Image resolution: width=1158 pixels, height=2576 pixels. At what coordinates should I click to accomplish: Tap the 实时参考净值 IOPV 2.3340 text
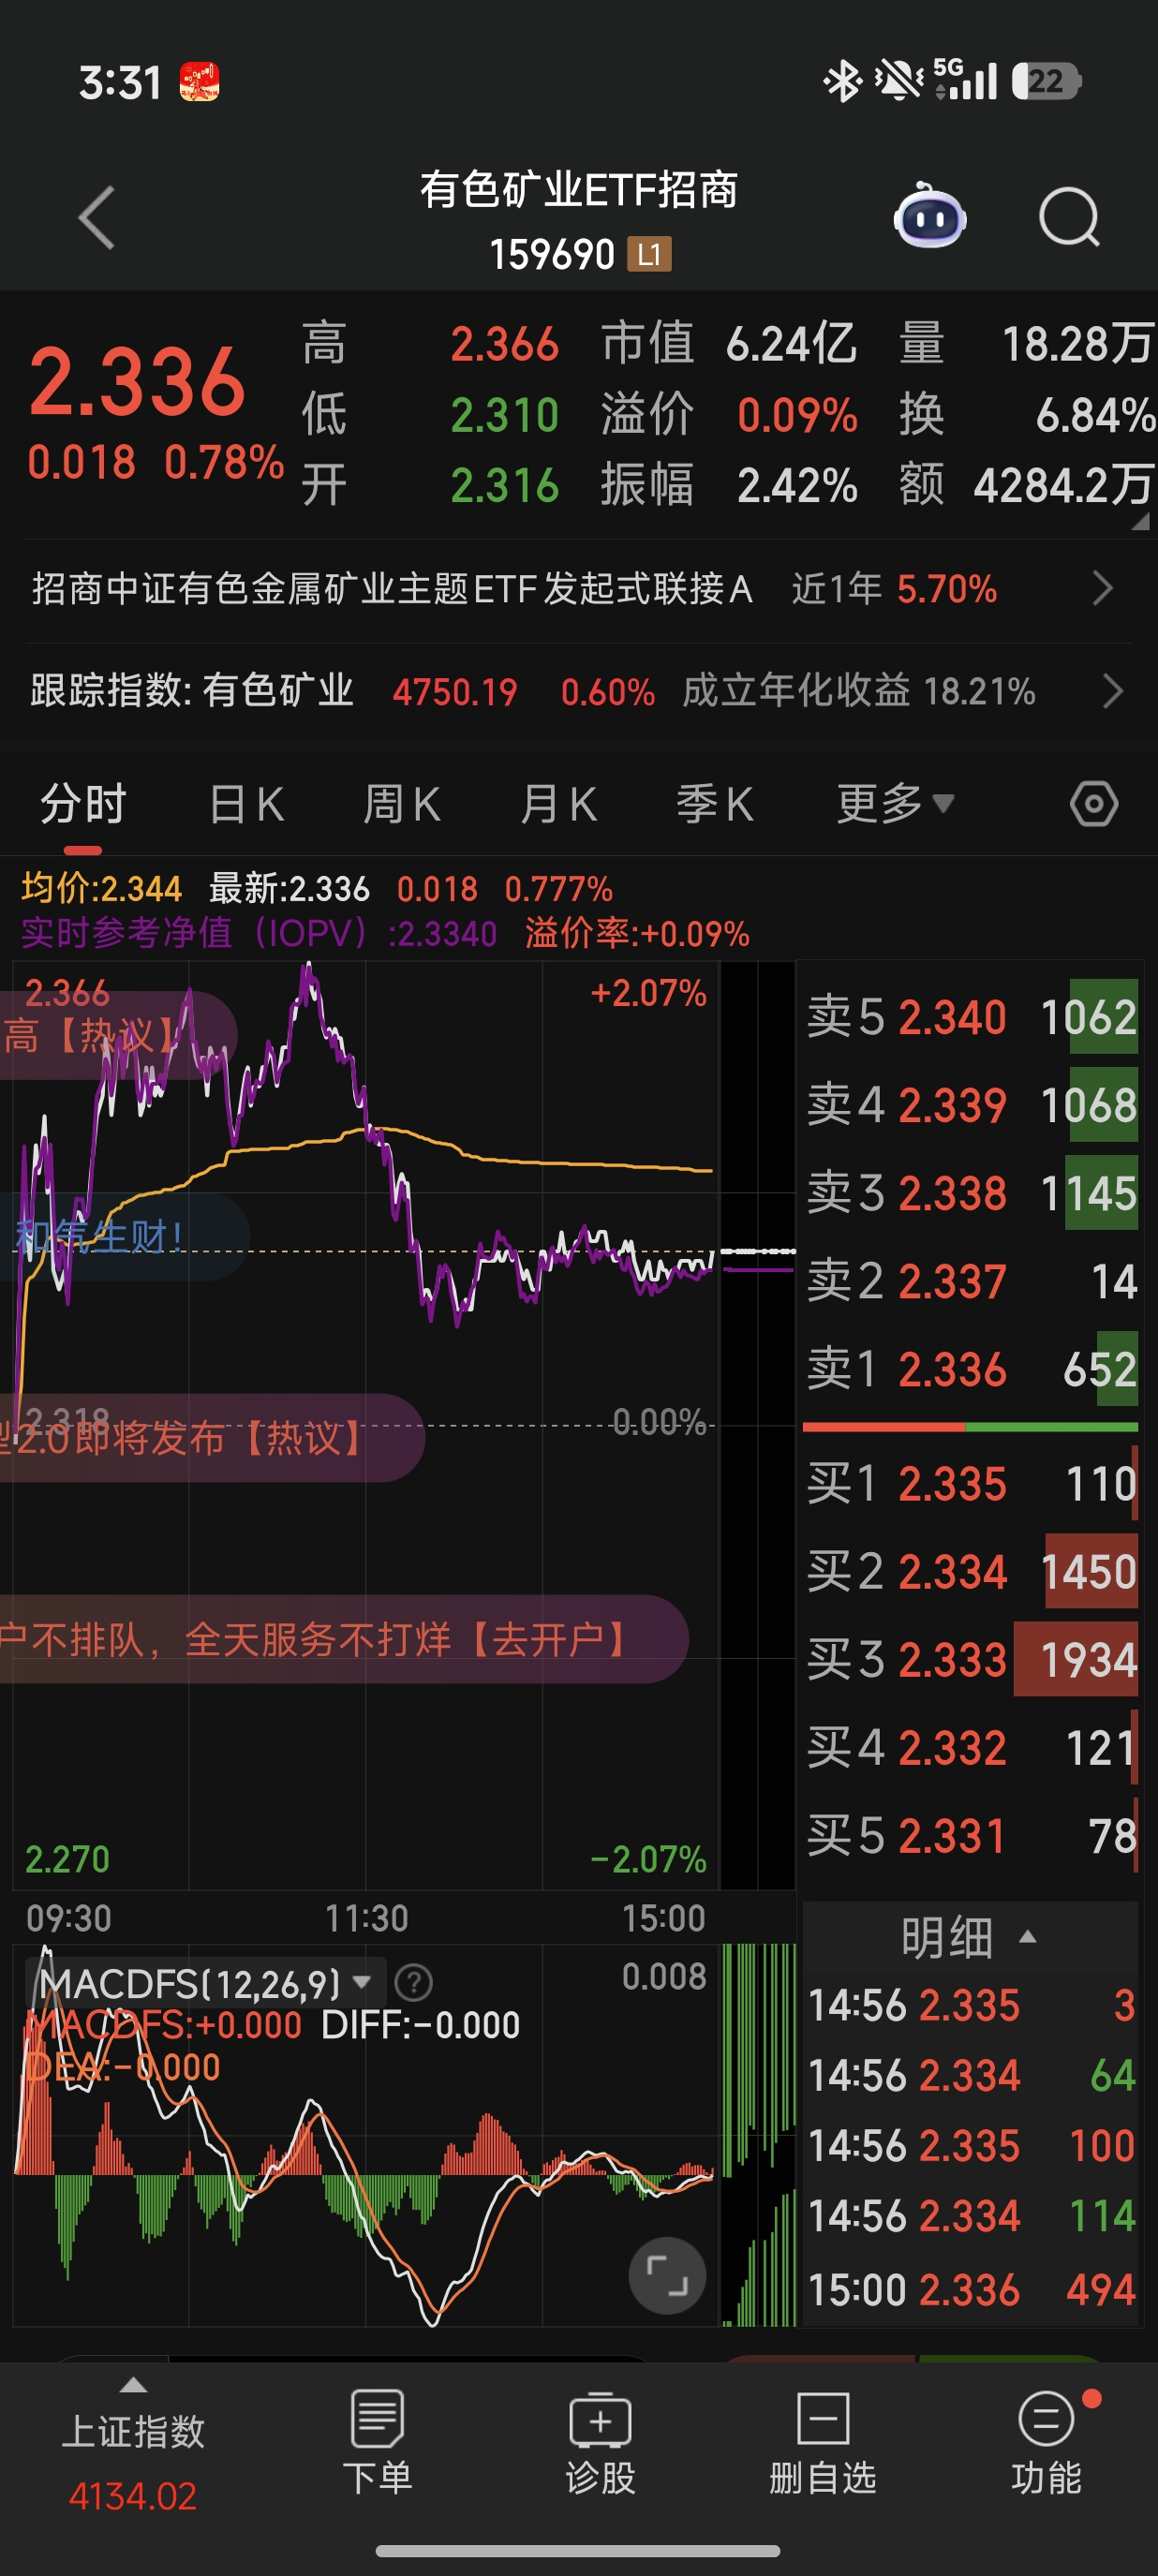tap(259, 933)
